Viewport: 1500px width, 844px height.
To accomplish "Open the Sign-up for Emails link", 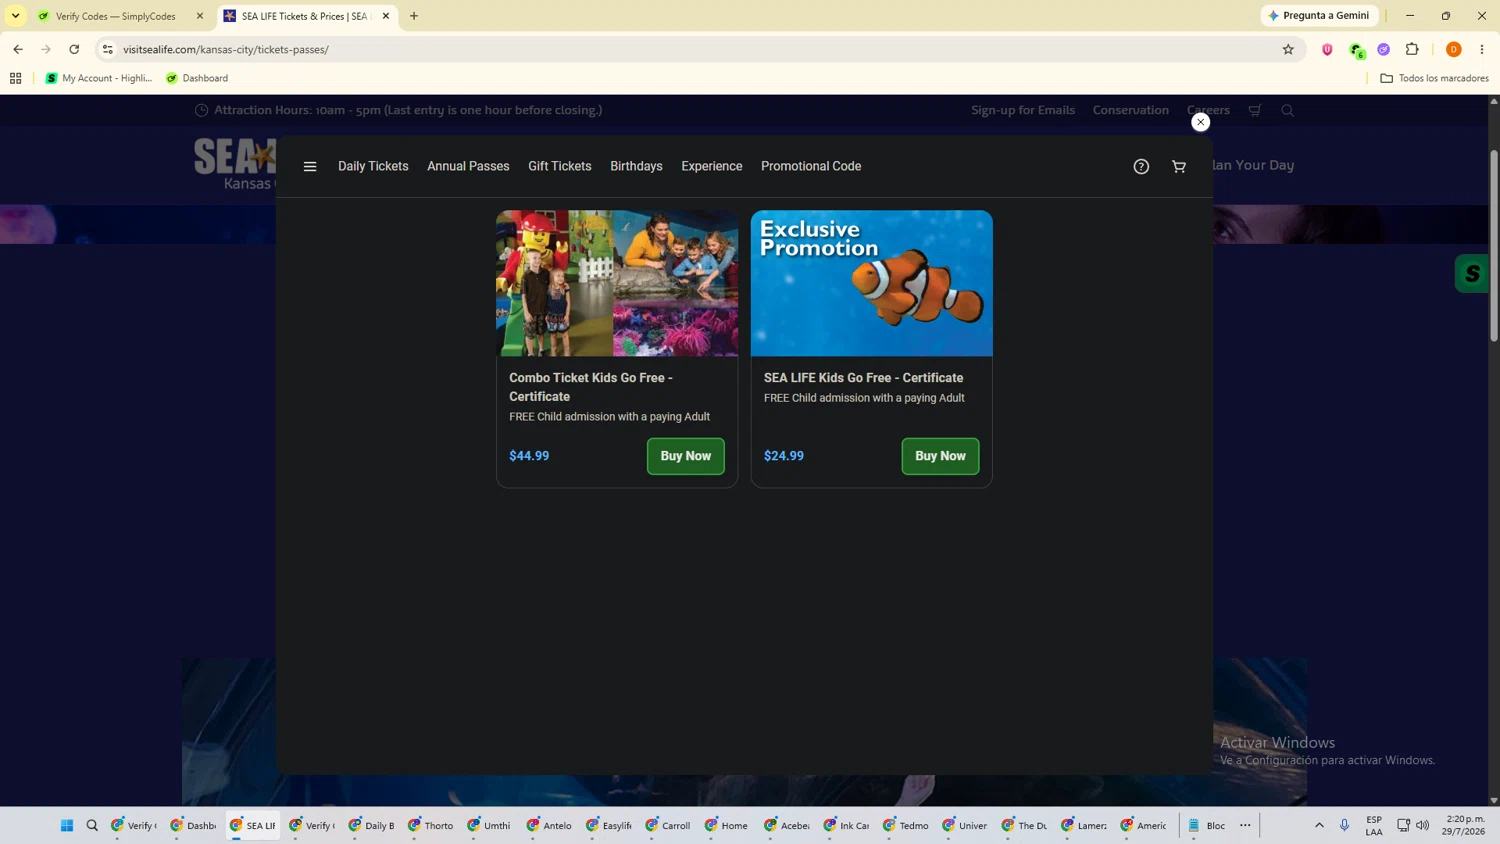I will (1023, 110).
